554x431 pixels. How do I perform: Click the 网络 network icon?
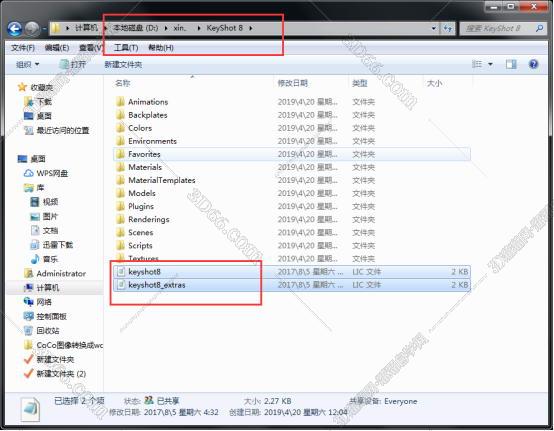pyautogui.click(x=28, y=302)
